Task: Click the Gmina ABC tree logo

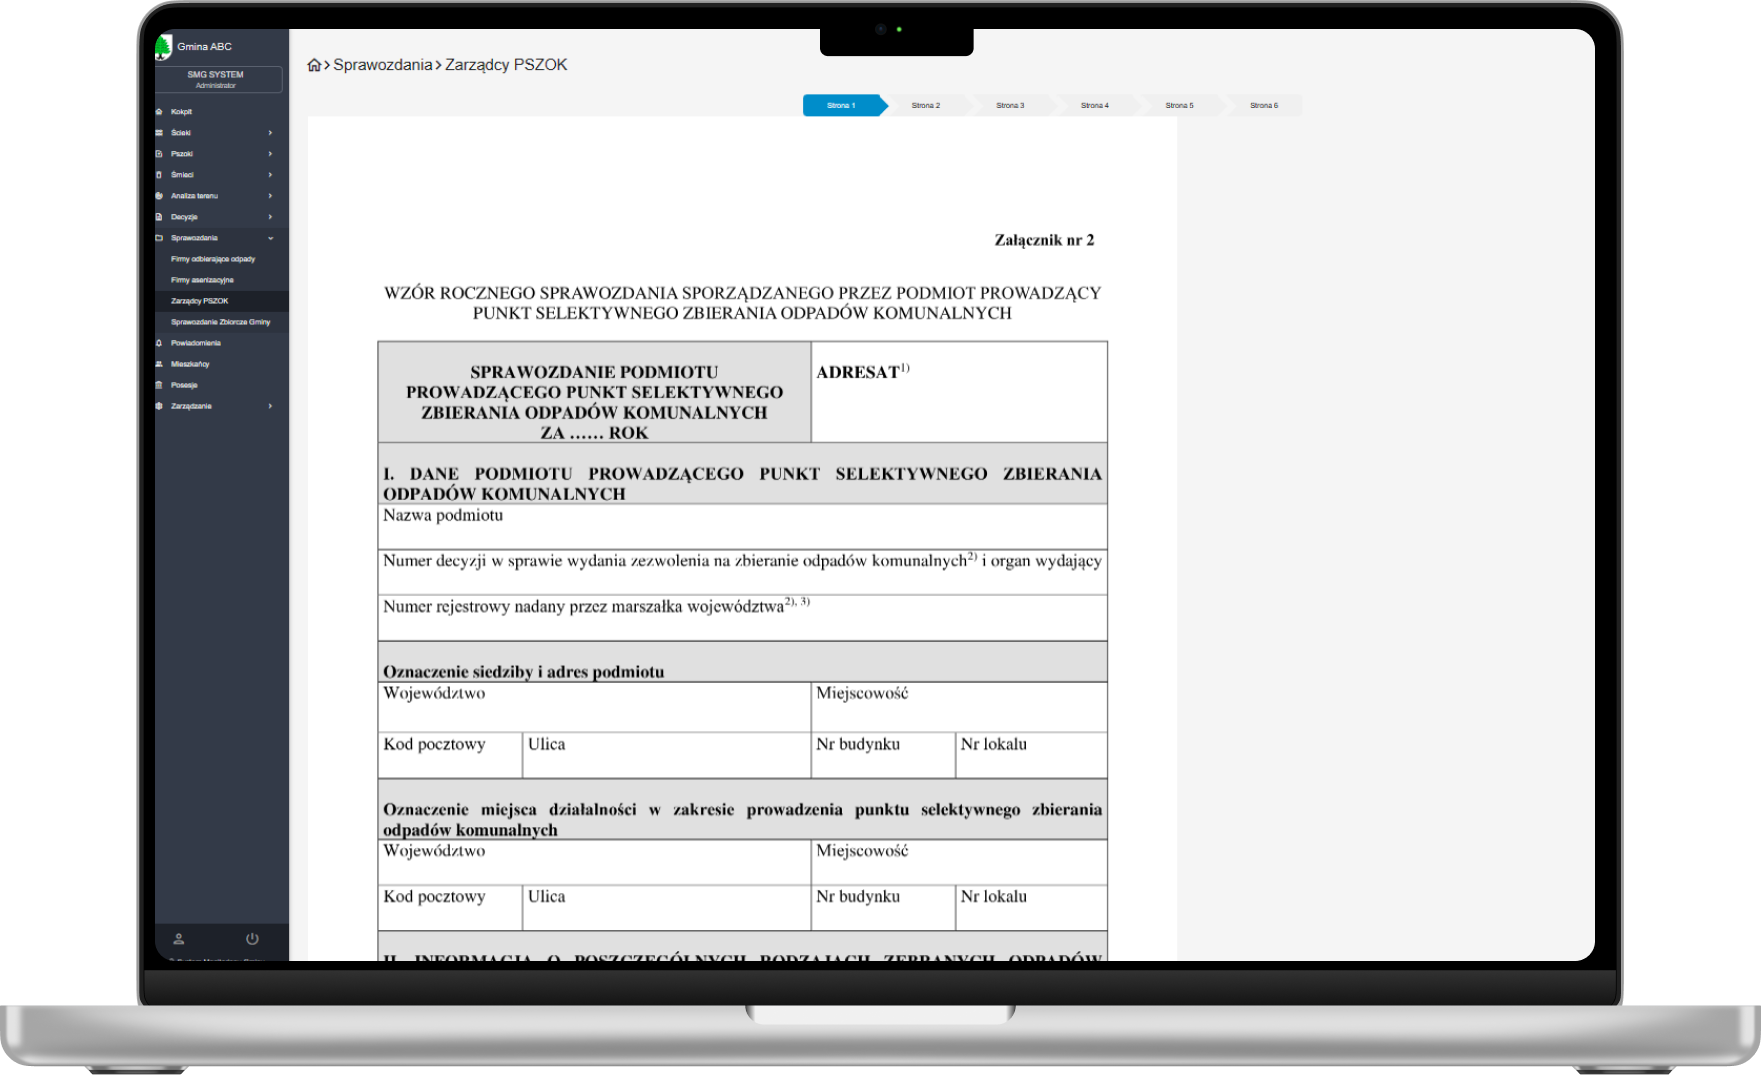Action: point(164,47)
